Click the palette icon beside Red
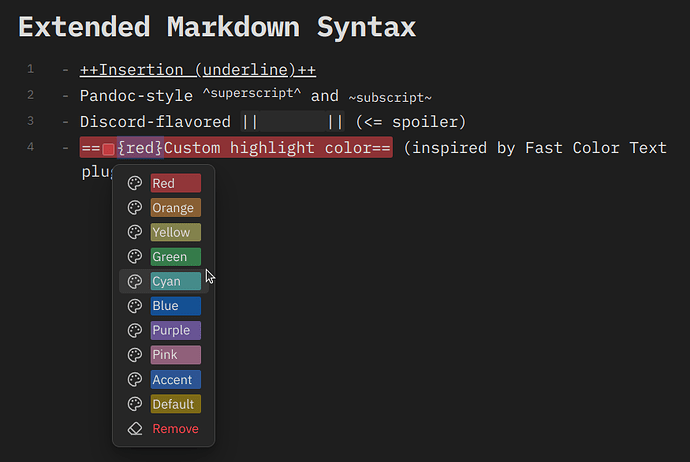 135,183
